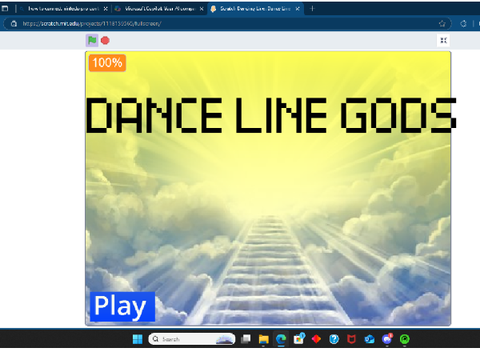
Task: Open the green circular app on taskbar
Action: point(405,339)
